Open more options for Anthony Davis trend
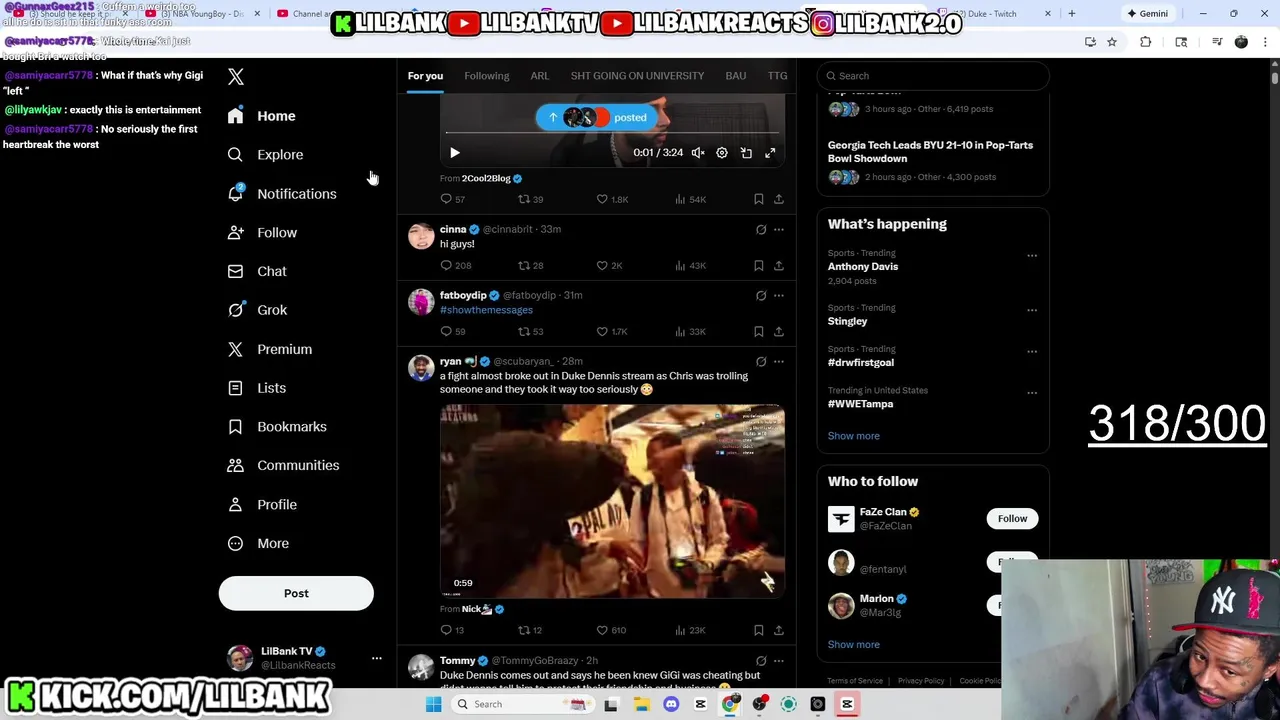 point(1032,256)
